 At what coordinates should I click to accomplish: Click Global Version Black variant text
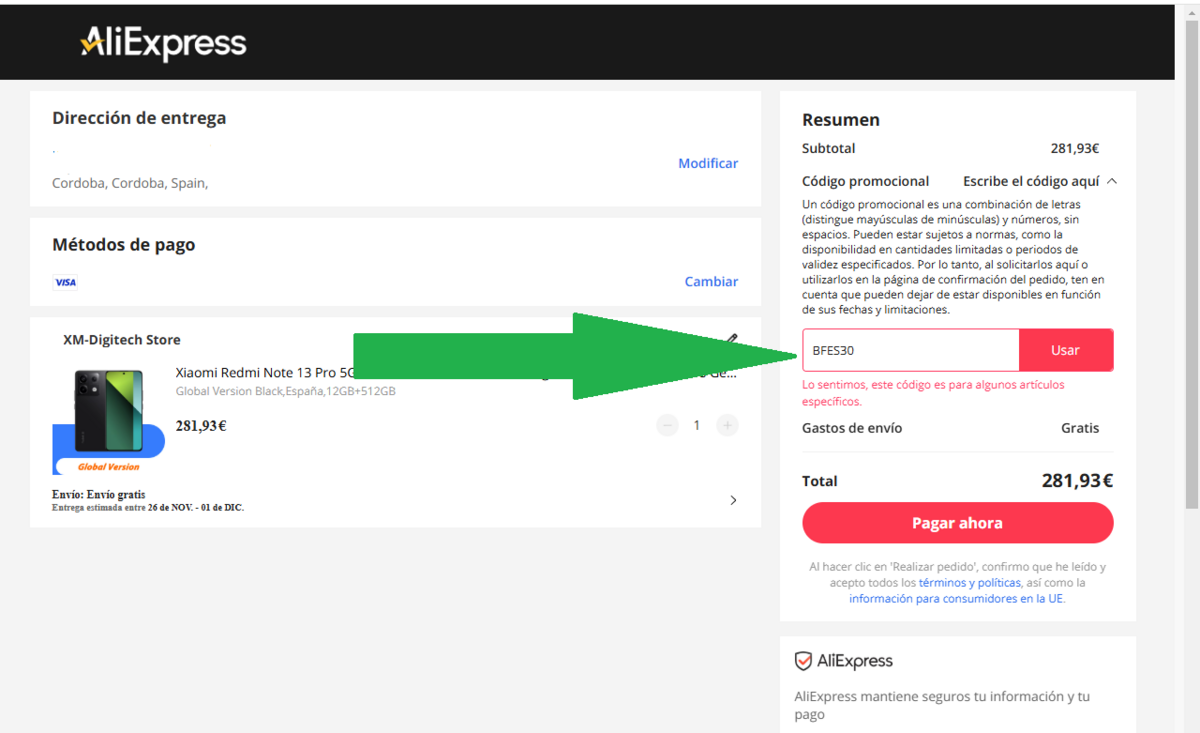(286, 391)
